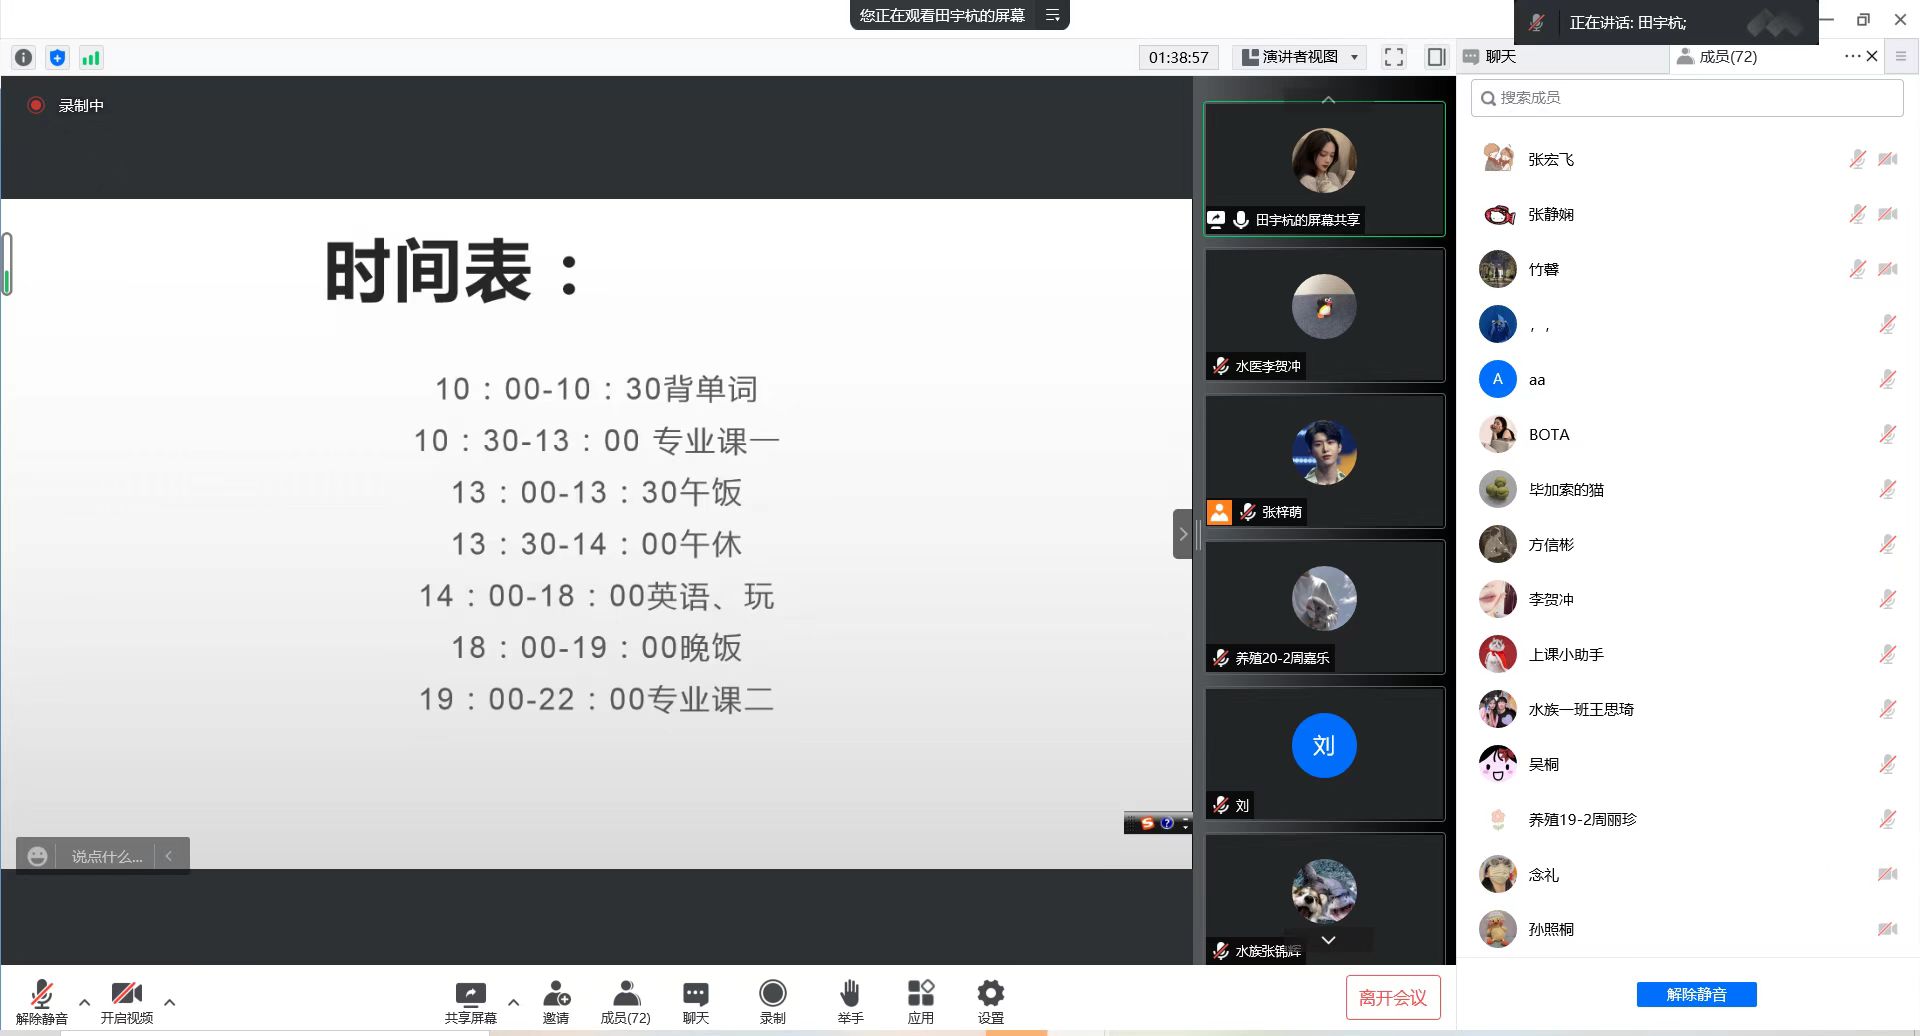Open the Settings gear in toolbar
1920x1036 pixels.
click(x=990, y=1001)
